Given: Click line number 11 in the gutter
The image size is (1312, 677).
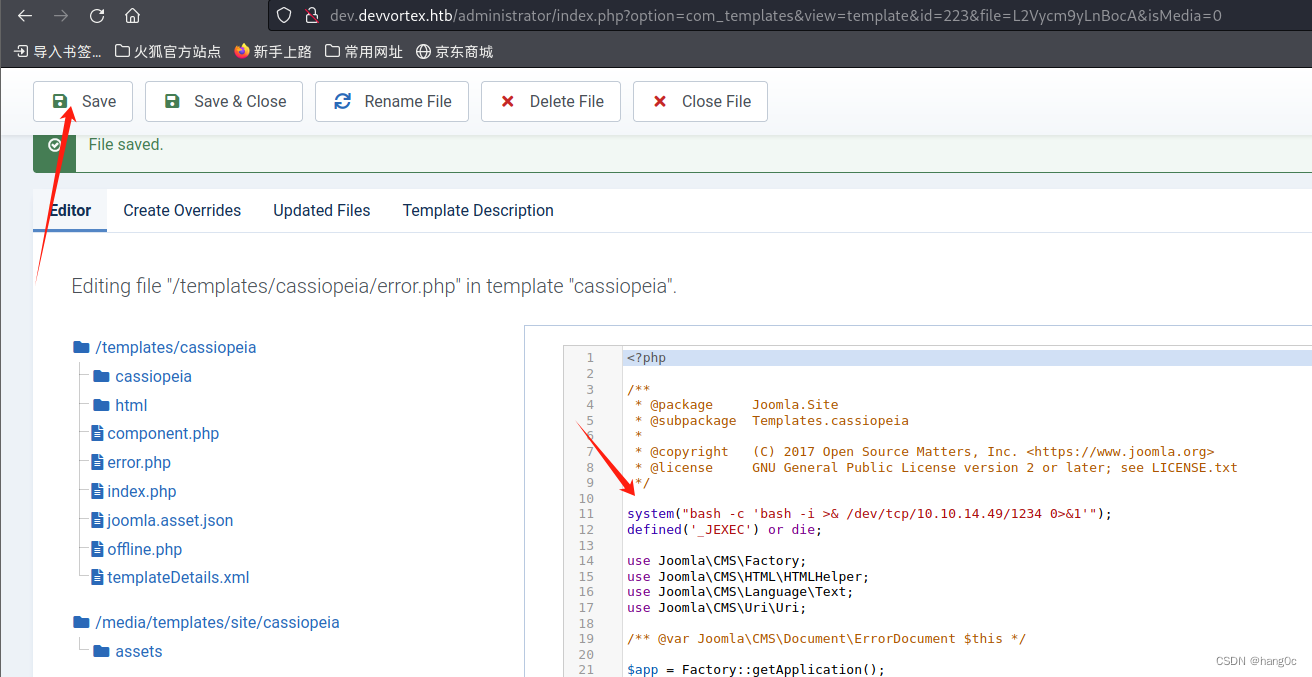Looking at the screenshot, I should click(x=586, y=514).
